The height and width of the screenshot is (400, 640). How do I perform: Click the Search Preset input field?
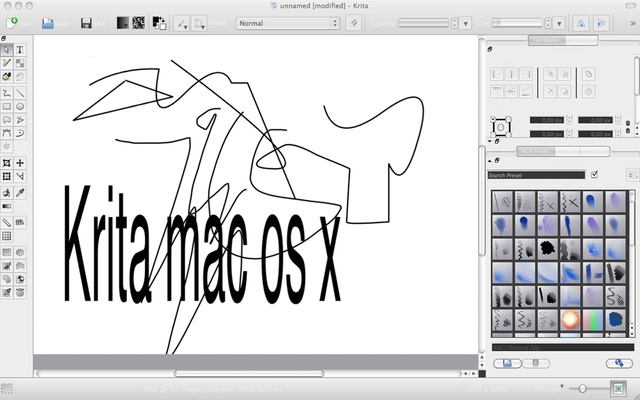click(x=536, y=175)
